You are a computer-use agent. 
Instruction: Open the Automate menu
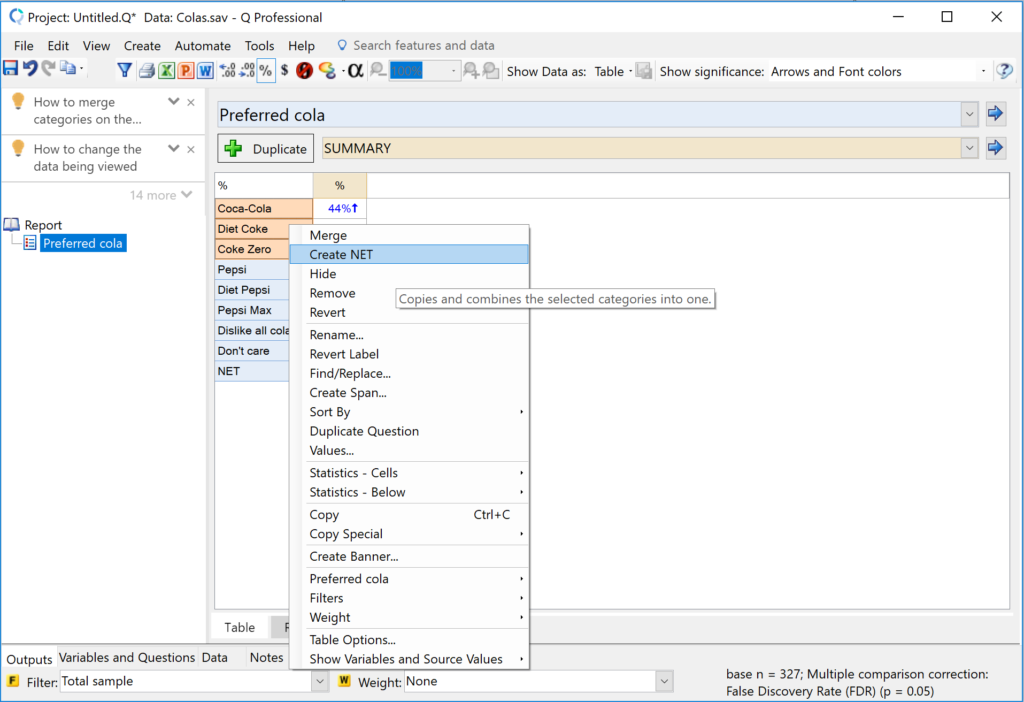(x=202, y=46)
